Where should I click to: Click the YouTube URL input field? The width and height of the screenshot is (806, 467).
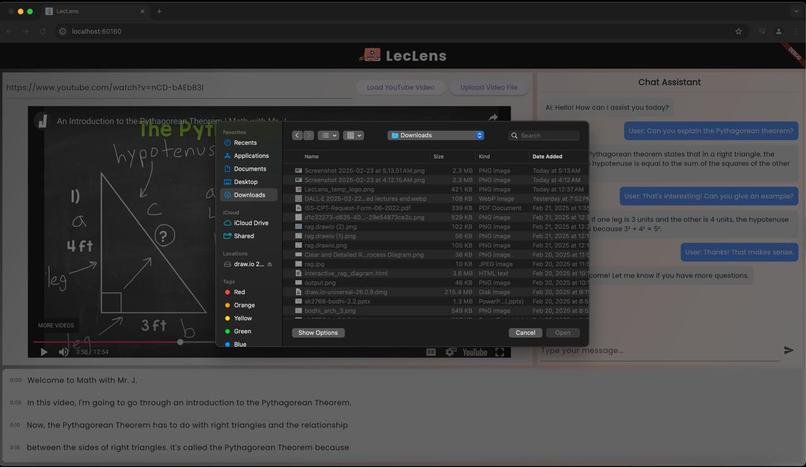coord(179,88)
